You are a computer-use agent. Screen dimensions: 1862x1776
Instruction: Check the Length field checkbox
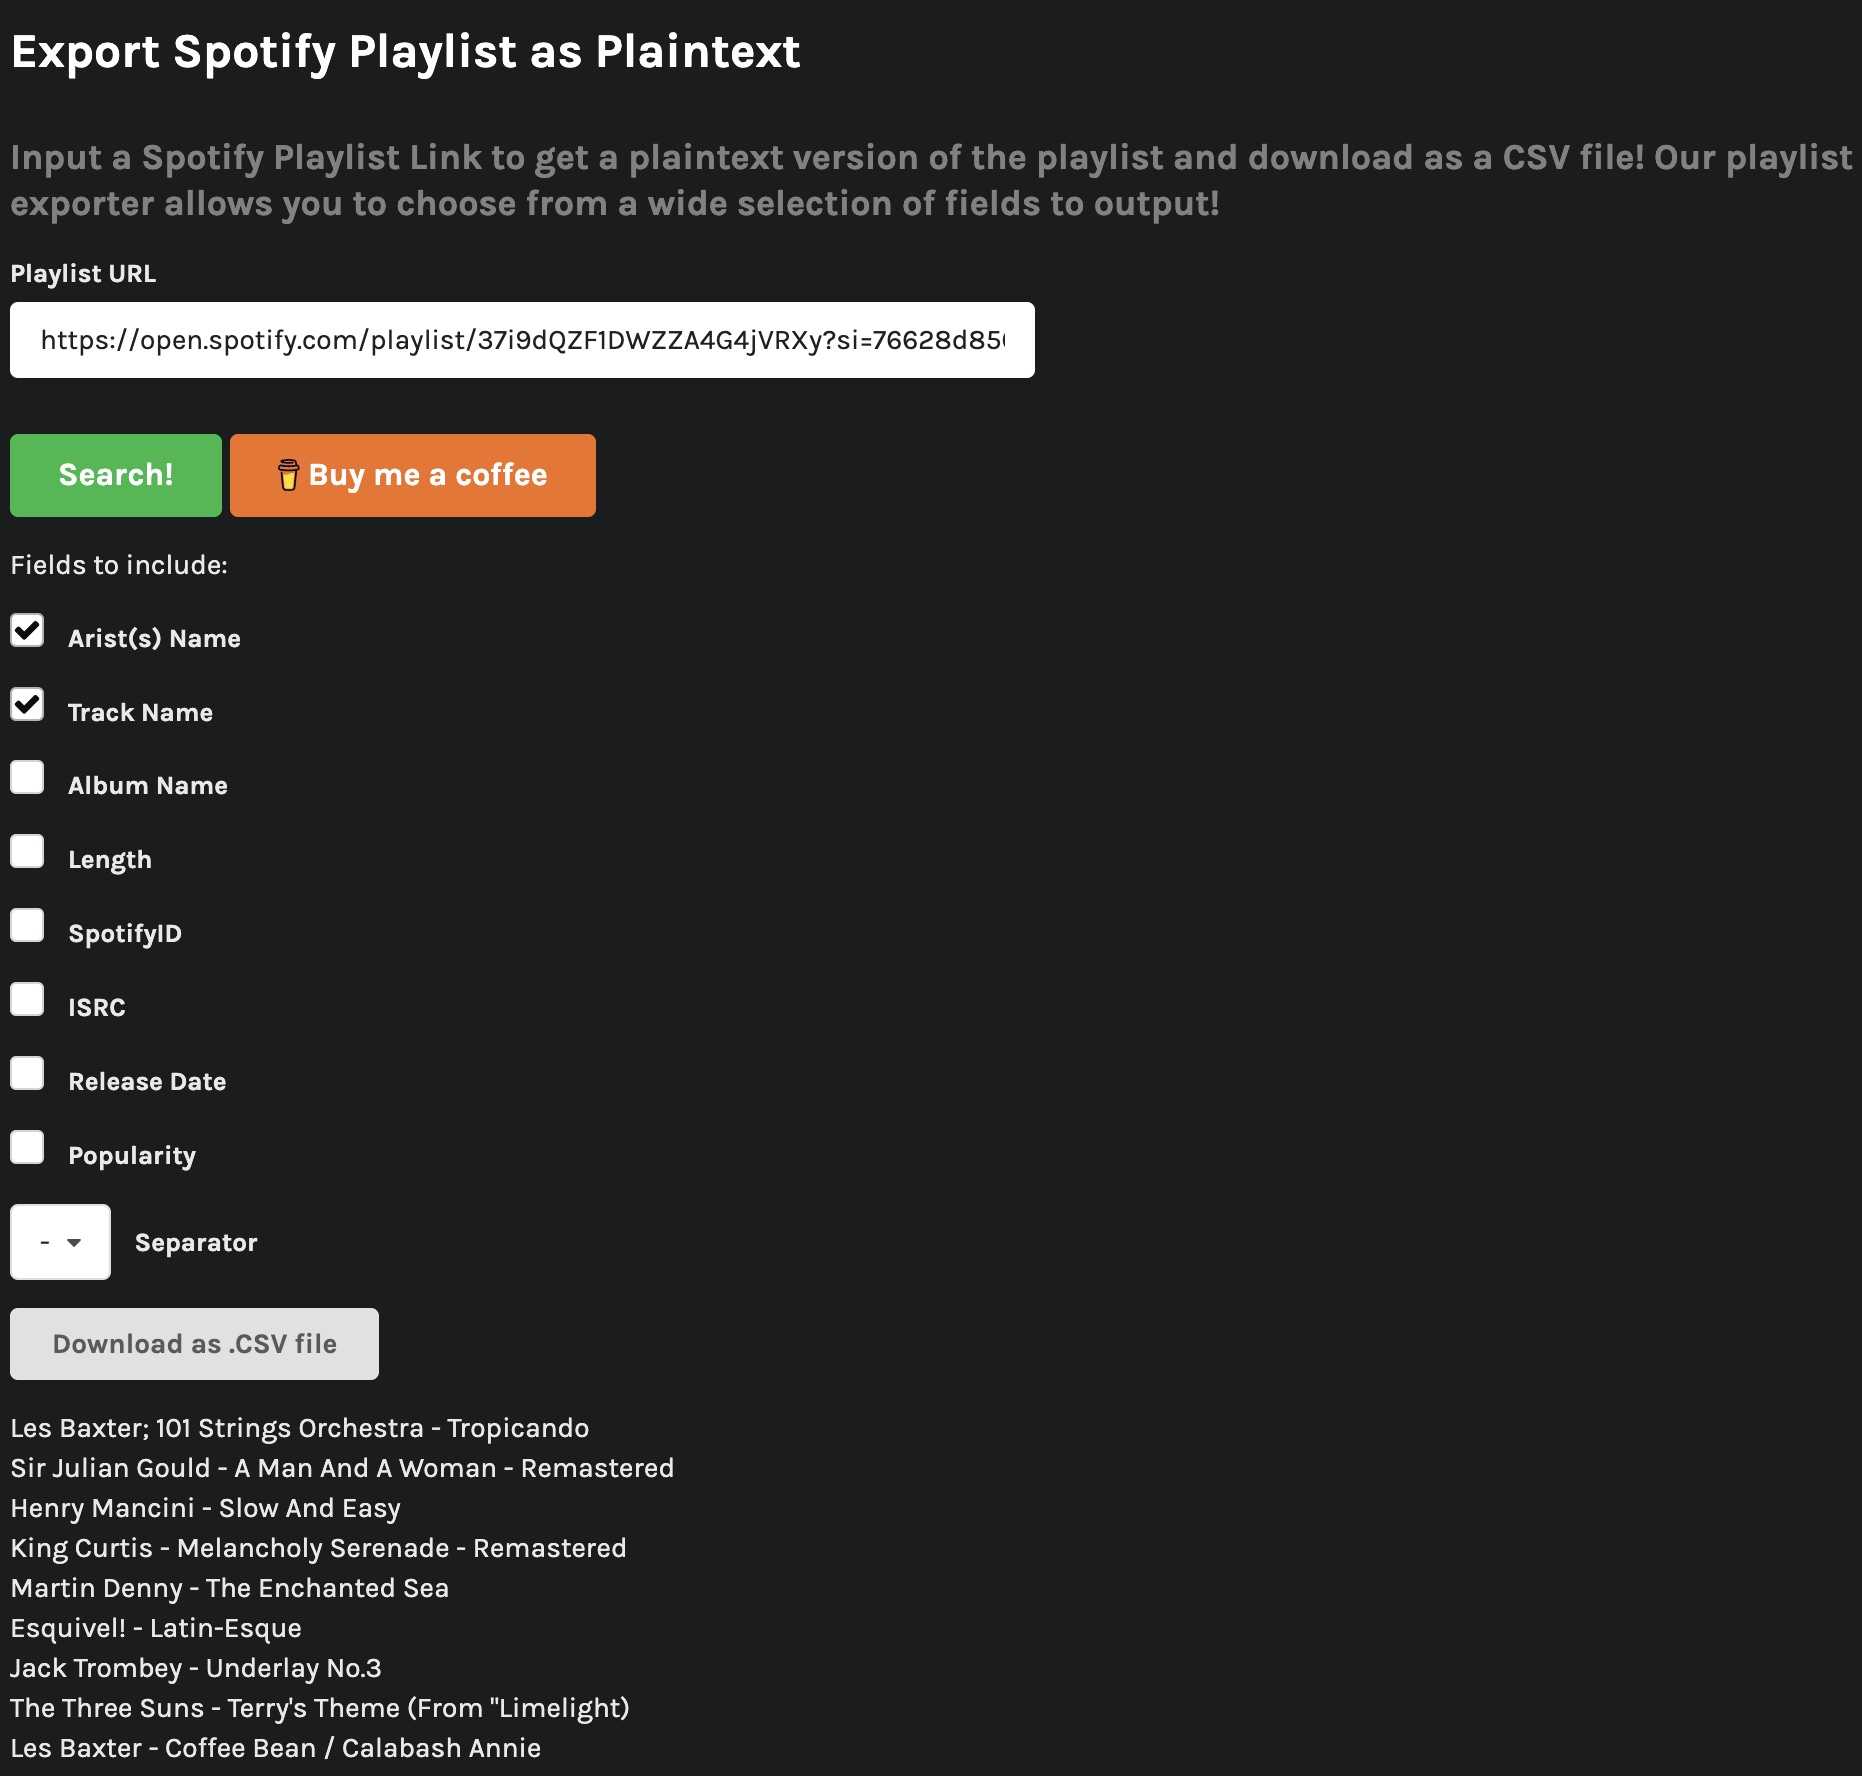27,852
